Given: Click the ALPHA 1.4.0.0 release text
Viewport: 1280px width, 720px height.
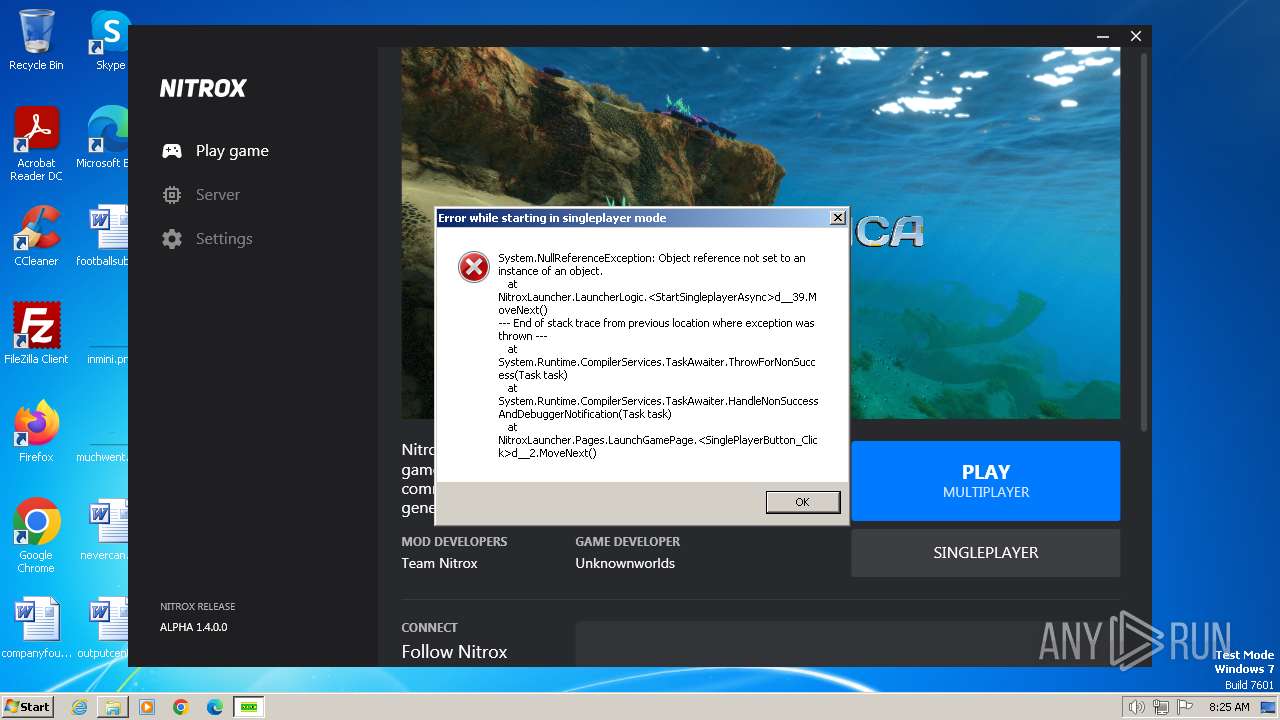Looking at the screenshot, I should tap(194, 627).
